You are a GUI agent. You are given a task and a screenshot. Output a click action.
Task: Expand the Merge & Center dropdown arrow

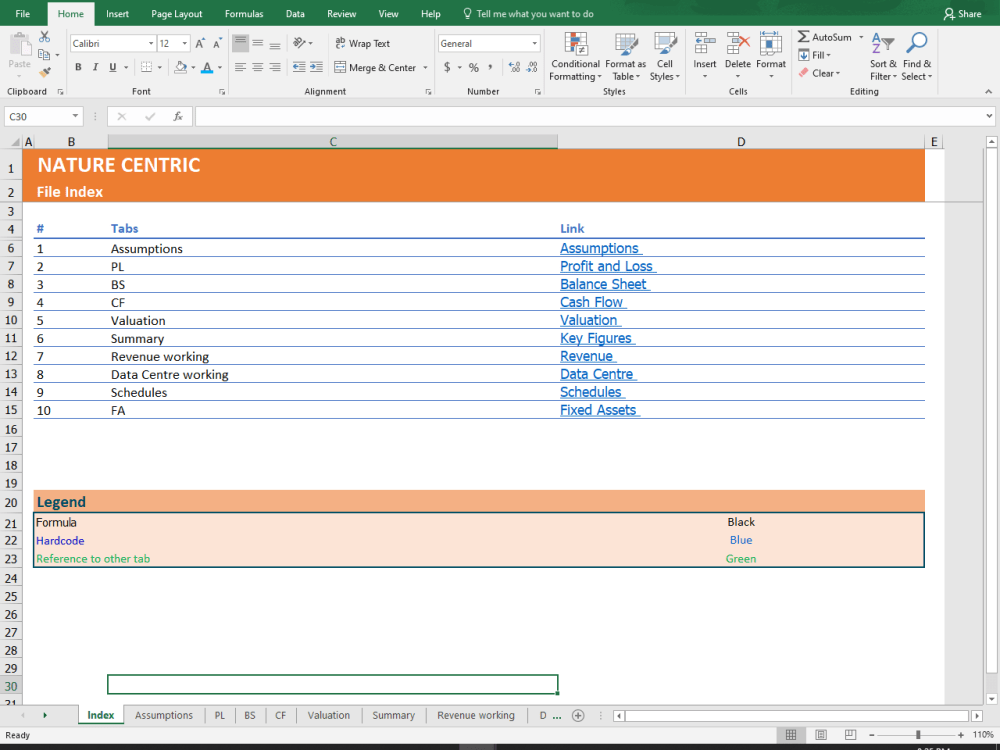coord(425,67)
